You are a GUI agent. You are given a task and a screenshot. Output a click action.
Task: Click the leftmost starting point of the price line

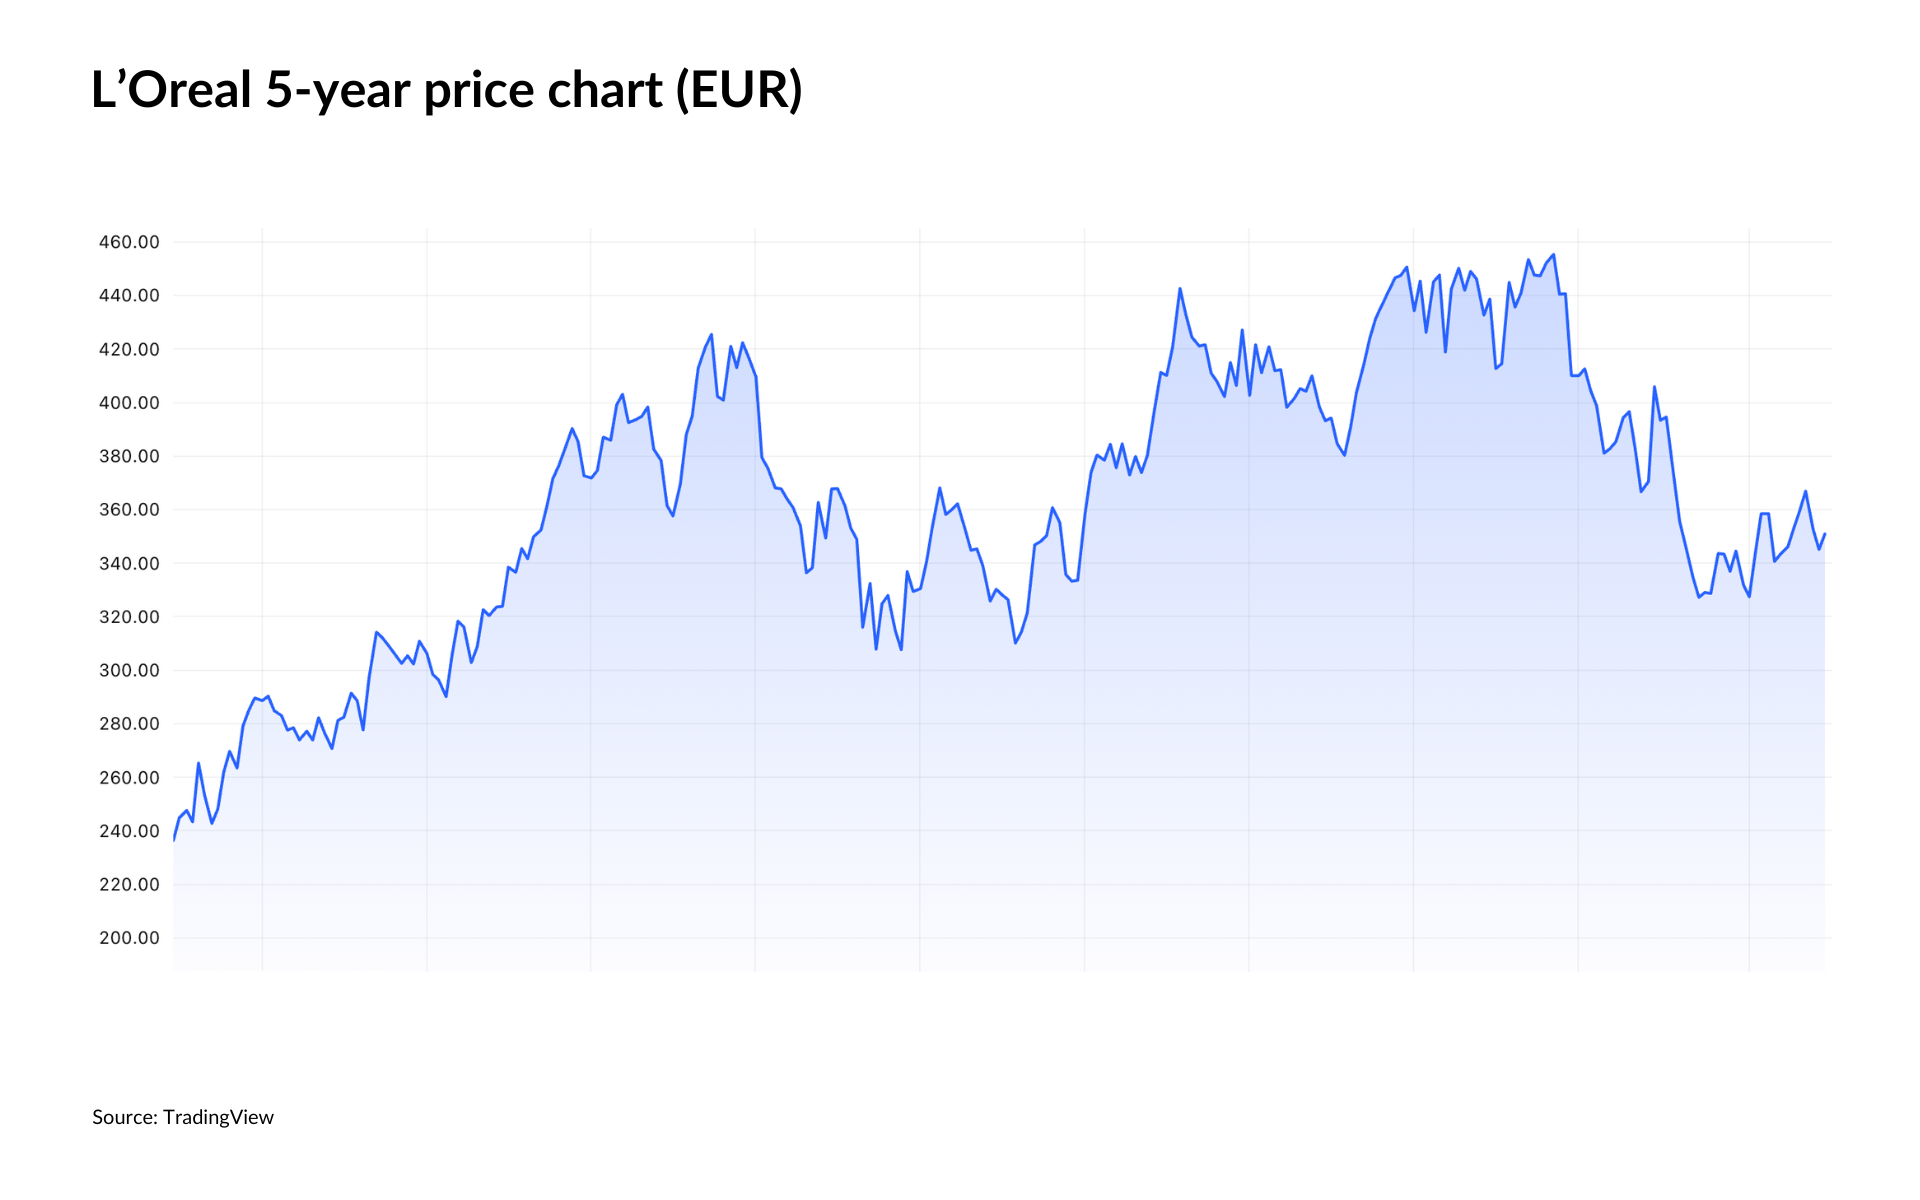pos(174,839)
